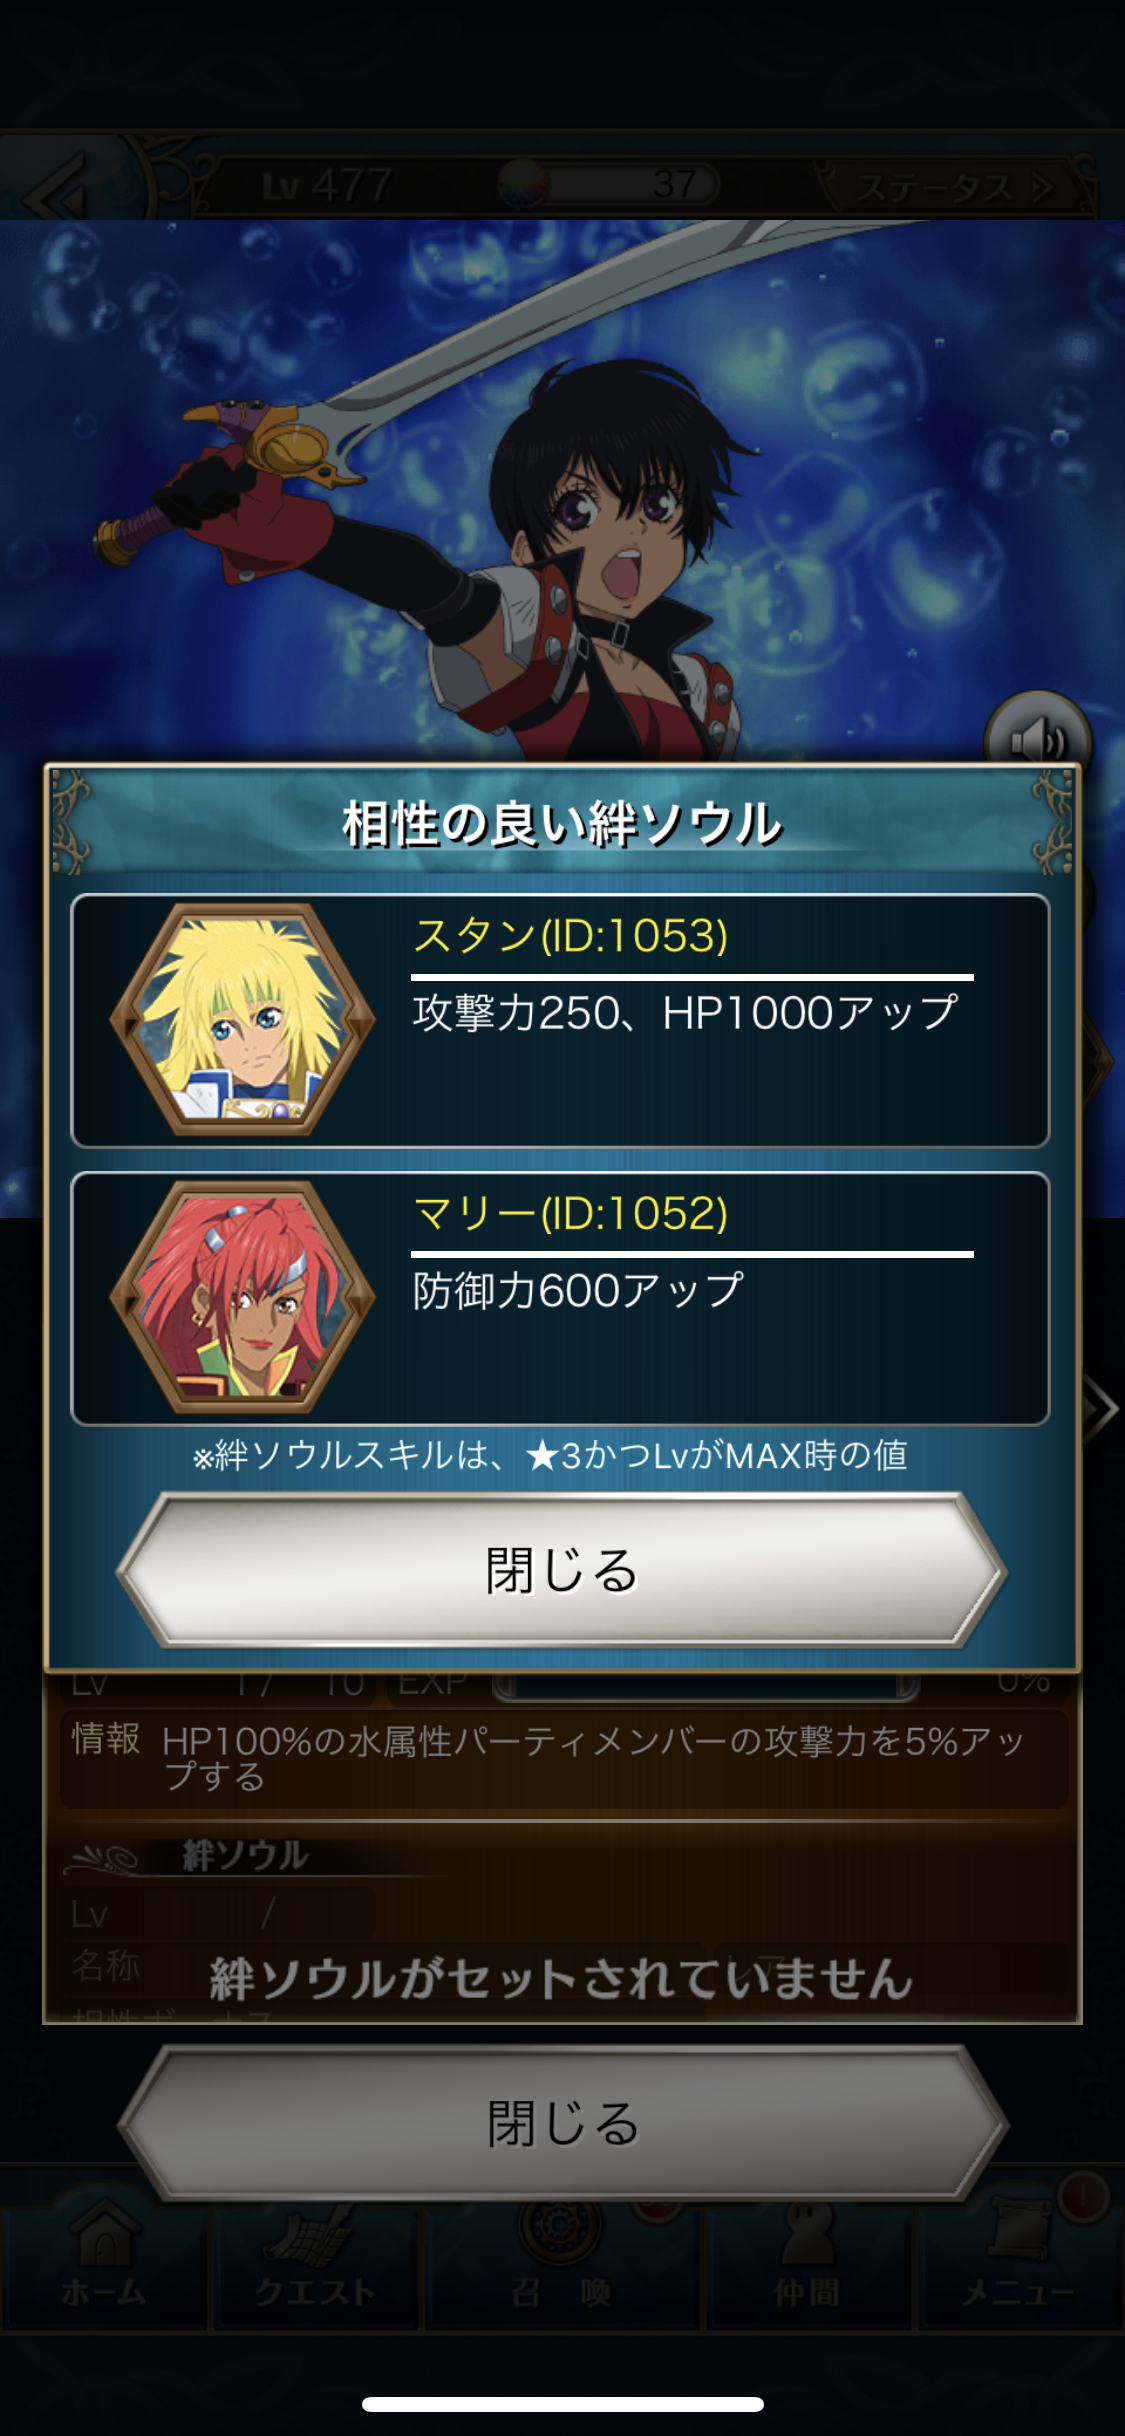Tap the Mary hexagon portrait icon
Image resolution: width=1125 pixels, height=2436 pixels.
click(242, 1296)
